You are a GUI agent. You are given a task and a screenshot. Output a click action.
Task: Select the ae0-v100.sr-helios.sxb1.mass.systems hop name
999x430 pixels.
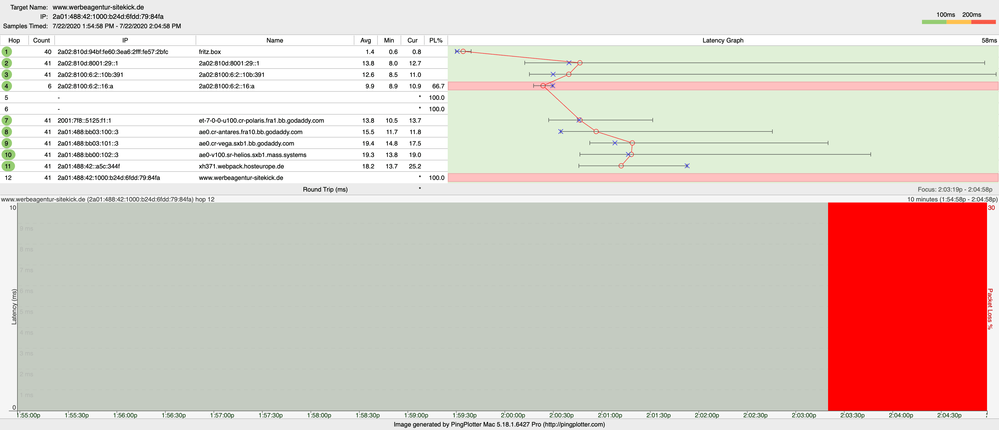click(x=252, y=155)
